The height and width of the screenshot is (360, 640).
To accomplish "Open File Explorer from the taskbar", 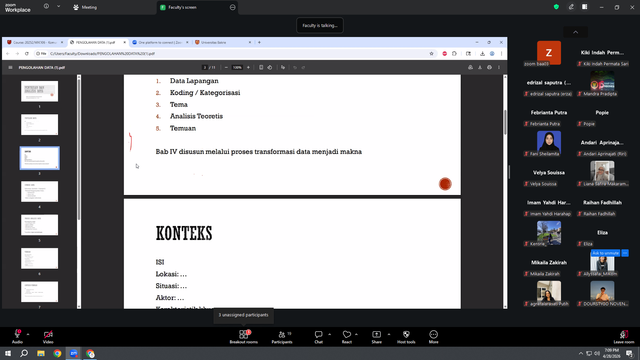I will [41, 353].
